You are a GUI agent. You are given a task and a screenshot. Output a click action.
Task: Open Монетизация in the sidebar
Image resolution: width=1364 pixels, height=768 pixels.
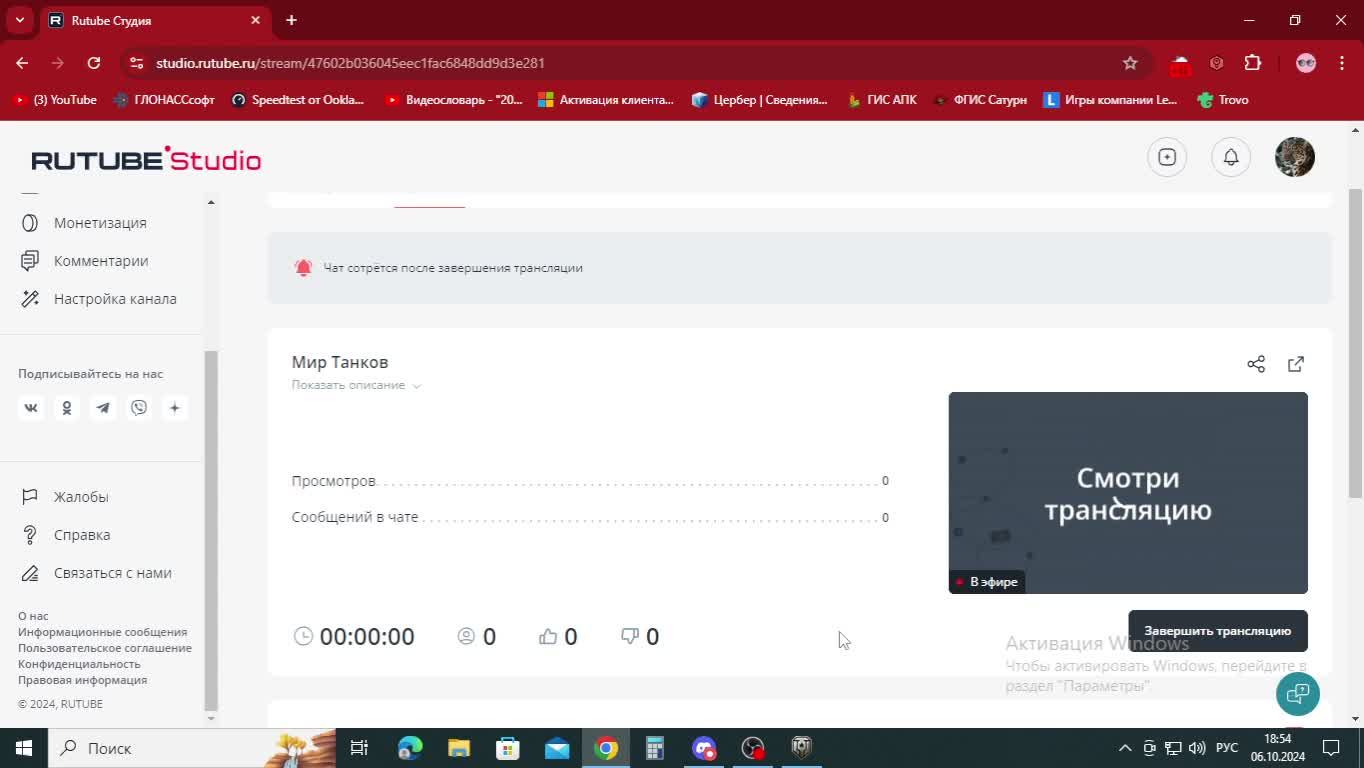[100, 223]
